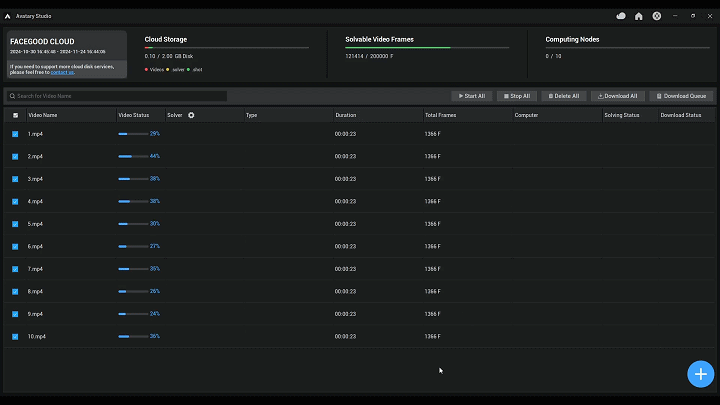The height and width of the screenshot is (405, 720).
Task: Uncheck the 8.mp4 checkbox
Action: tap(15, 292)
